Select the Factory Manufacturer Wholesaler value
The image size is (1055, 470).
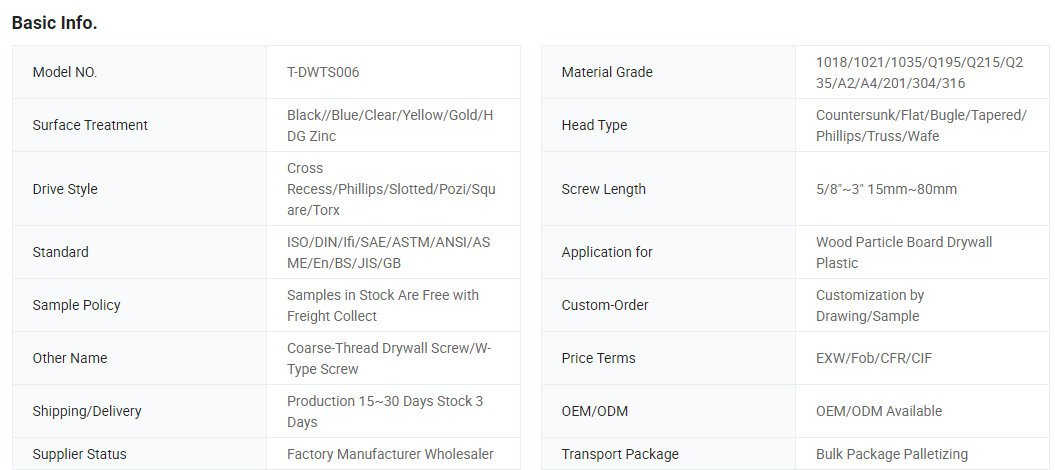click(390, 454)
